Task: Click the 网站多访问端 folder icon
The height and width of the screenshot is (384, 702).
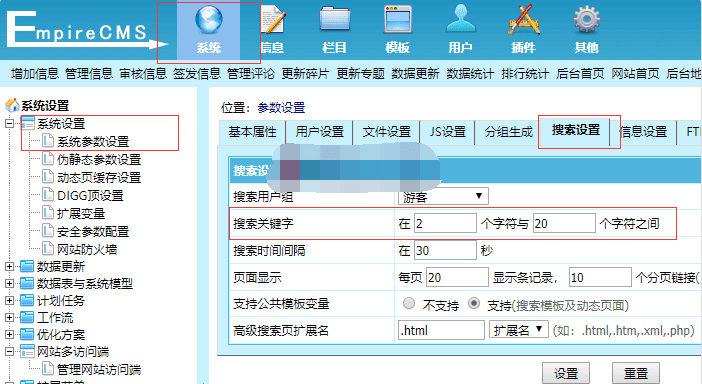Action: [27, 351]
